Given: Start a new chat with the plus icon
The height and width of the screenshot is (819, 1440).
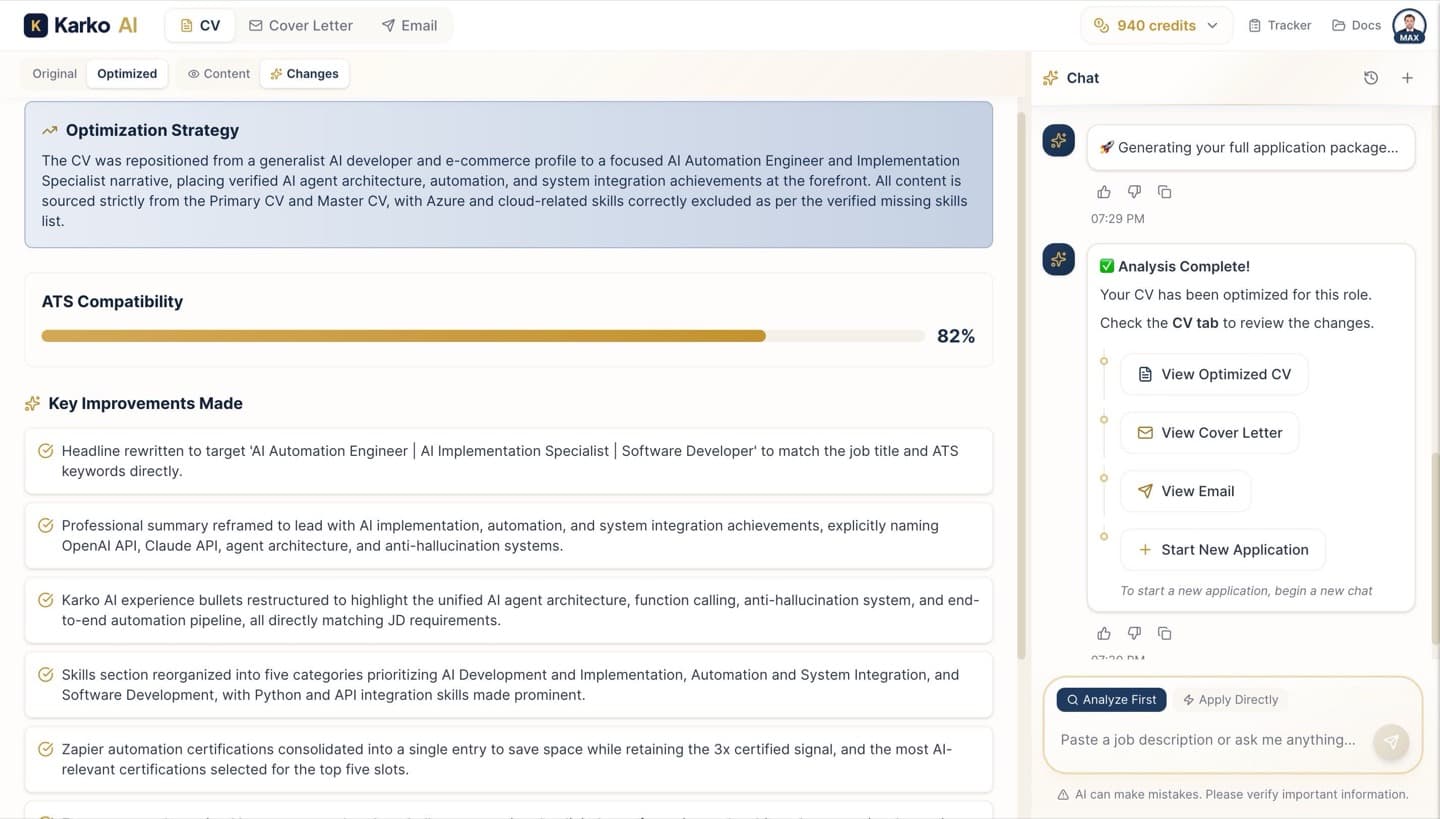Looking at the screenshot, I should point(1407,77).
